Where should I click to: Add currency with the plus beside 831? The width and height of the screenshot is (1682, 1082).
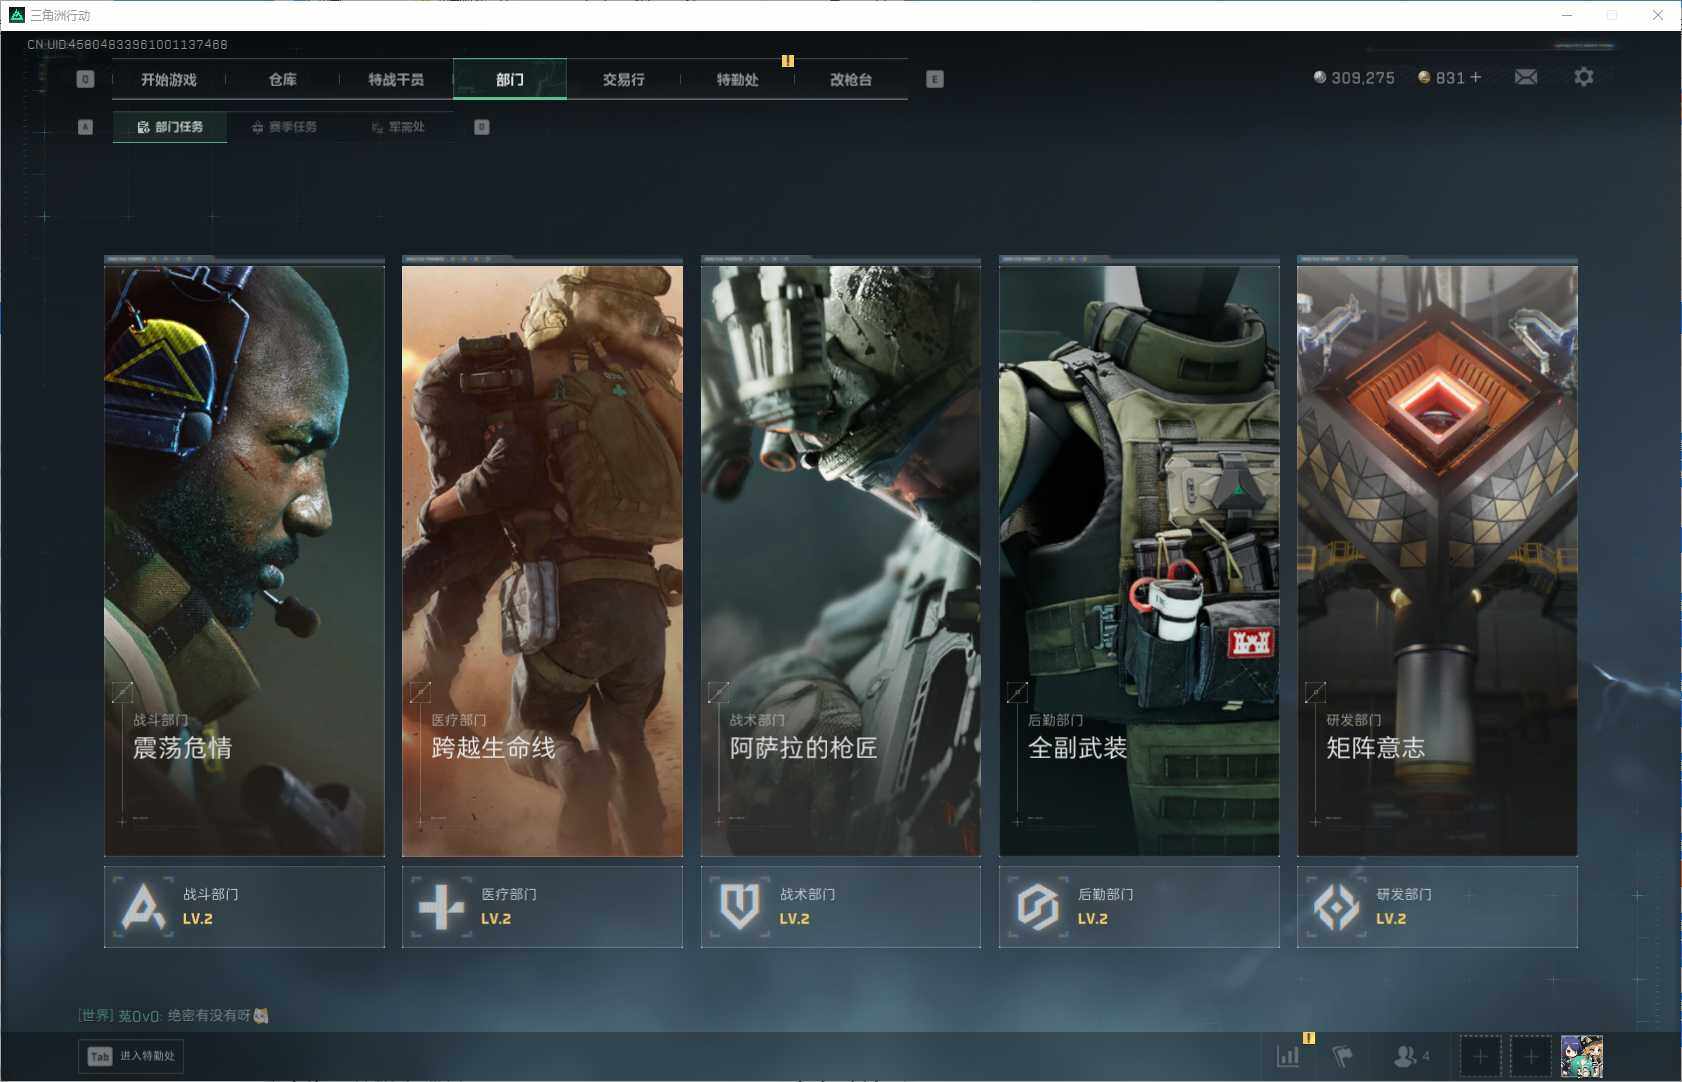pos(1476,77)
